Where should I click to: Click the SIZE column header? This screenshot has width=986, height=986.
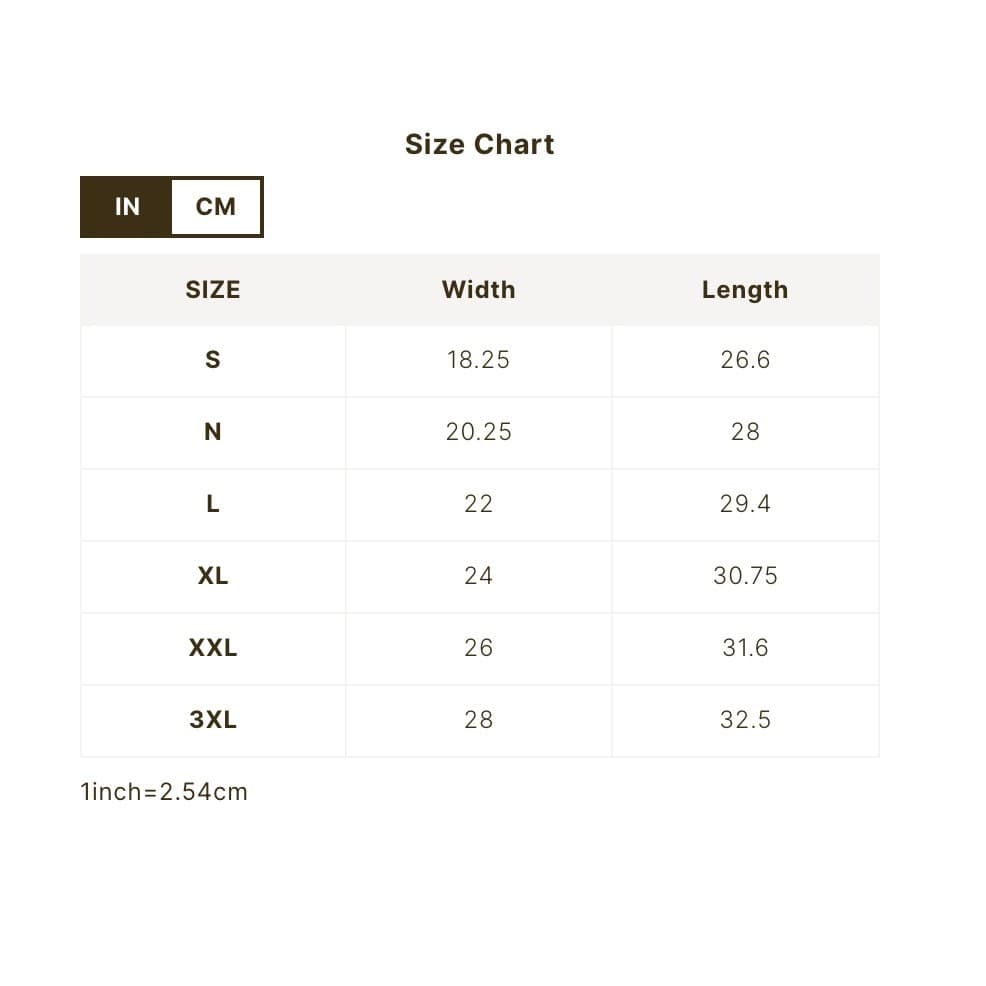[x=213, y=290]
